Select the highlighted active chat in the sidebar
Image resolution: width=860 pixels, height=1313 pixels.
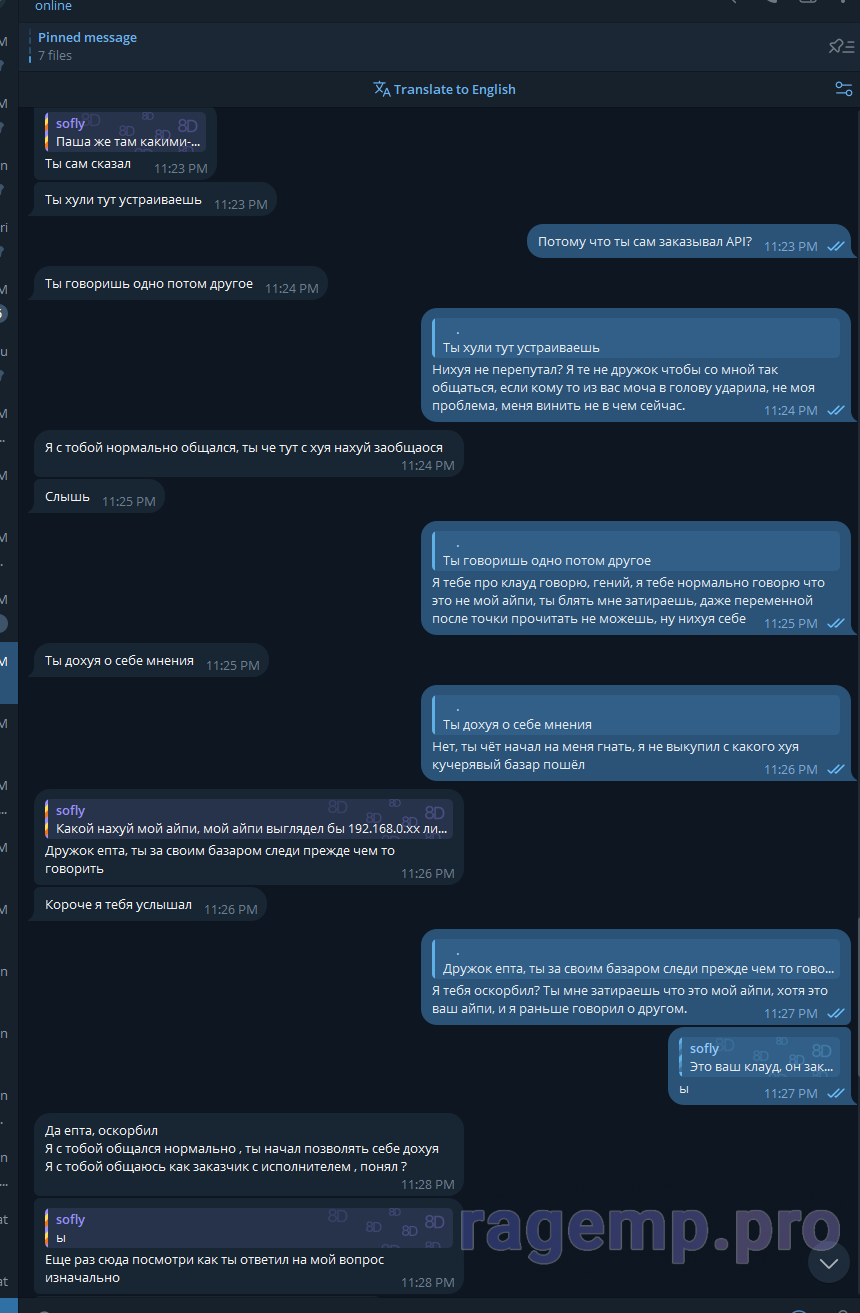click(x=8, y=672)
